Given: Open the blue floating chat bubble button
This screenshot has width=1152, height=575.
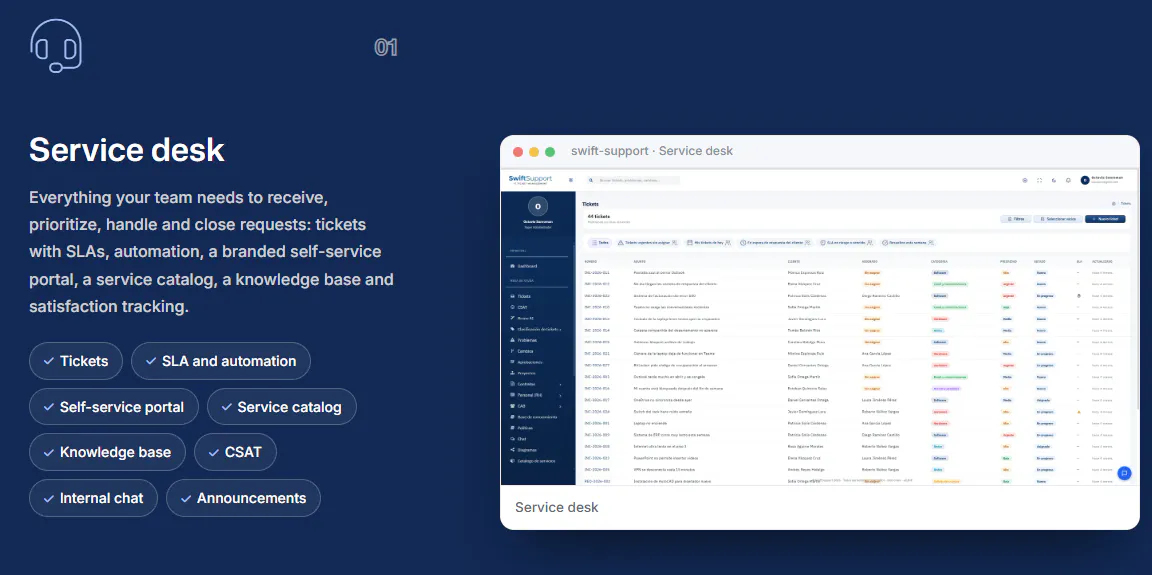Looking at the screenshot, I should pos(1124,474).
